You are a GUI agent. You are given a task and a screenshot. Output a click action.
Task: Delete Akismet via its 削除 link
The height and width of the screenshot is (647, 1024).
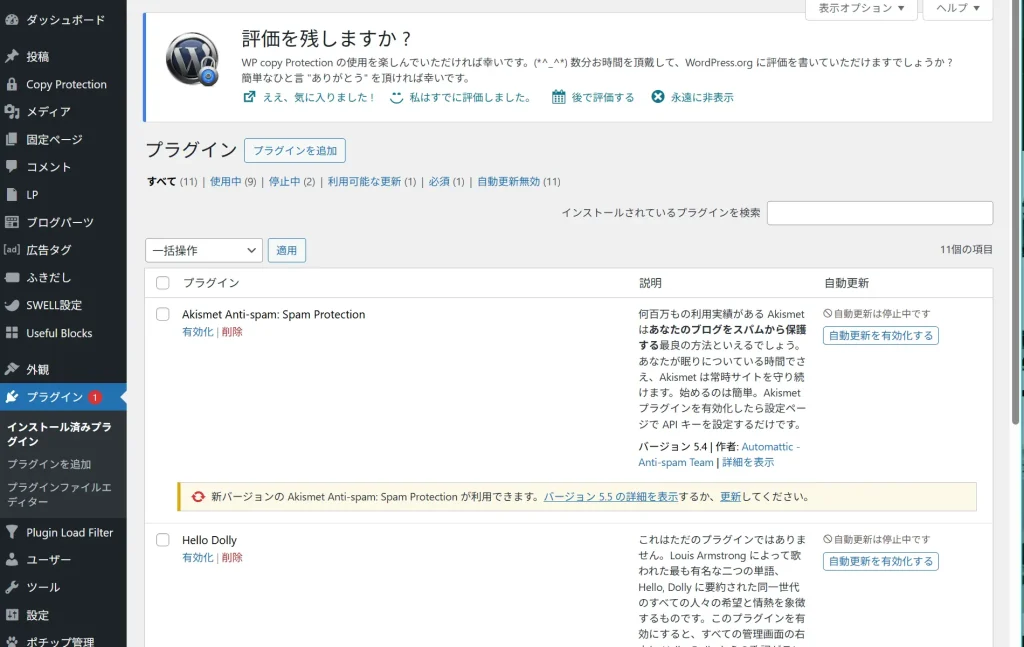[x=232, y=332]
